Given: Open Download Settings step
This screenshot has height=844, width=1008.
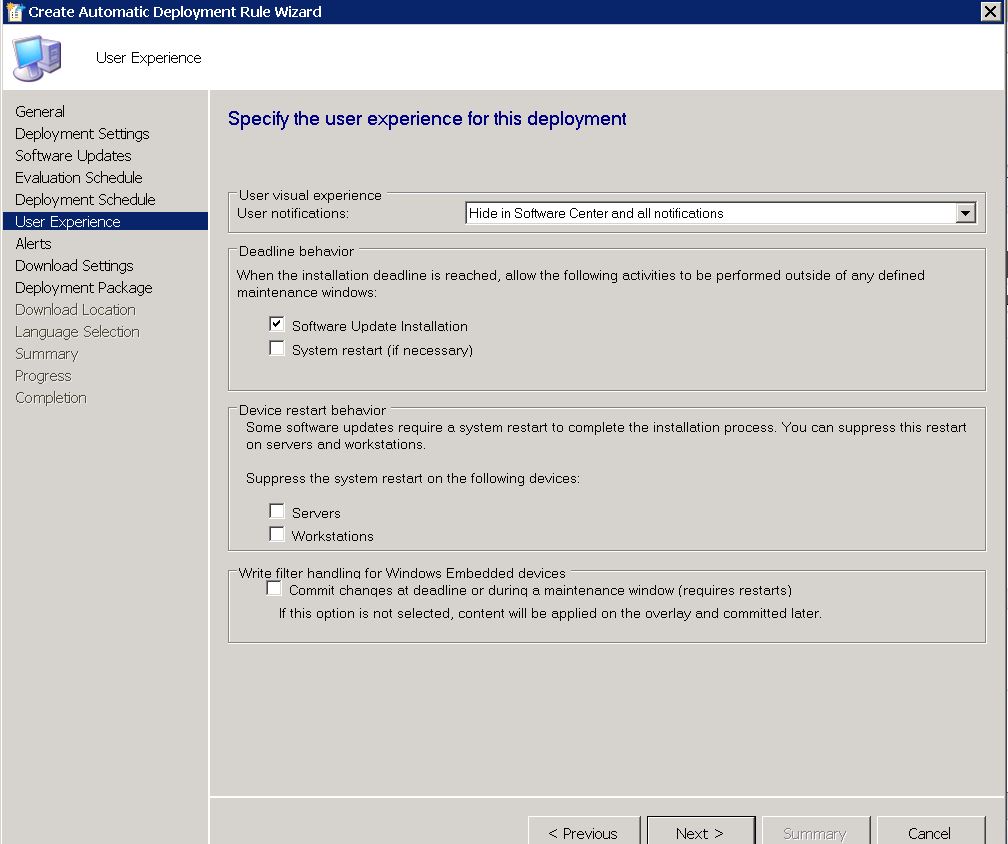Looking at the screenshot, I should pos(75,265).
